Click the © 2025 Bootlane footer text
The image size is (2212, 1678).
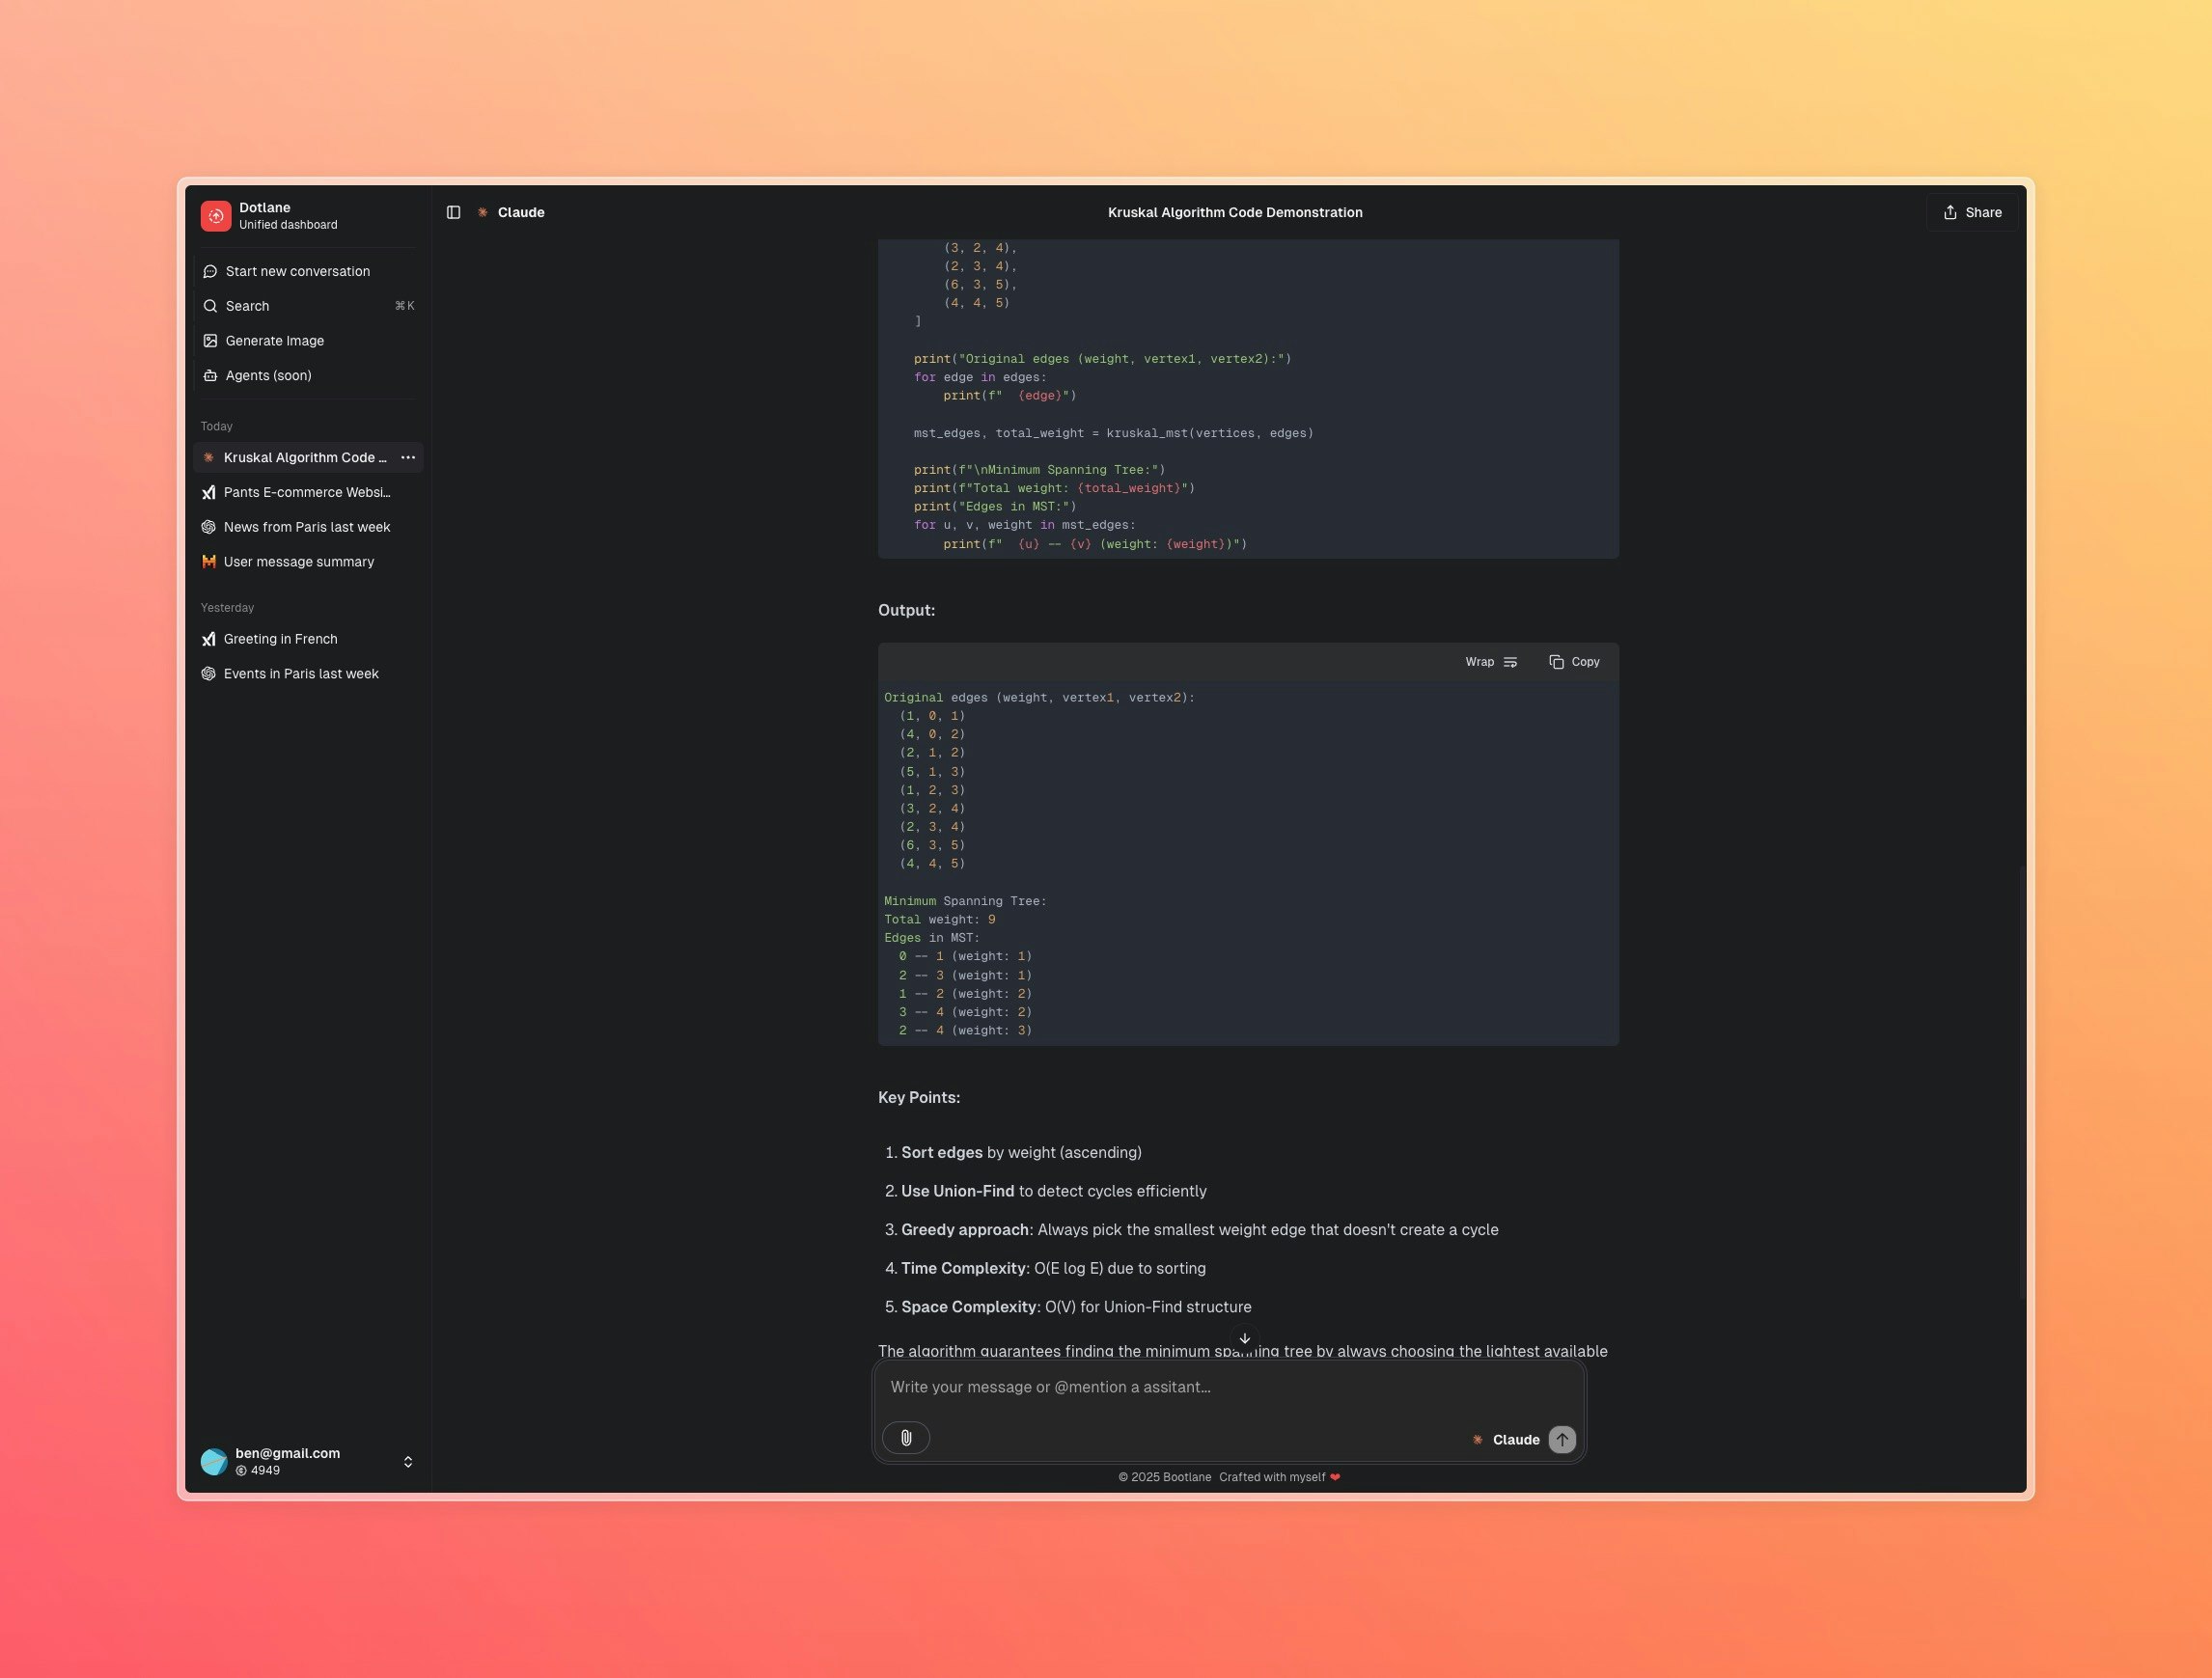point(1164,1477)
